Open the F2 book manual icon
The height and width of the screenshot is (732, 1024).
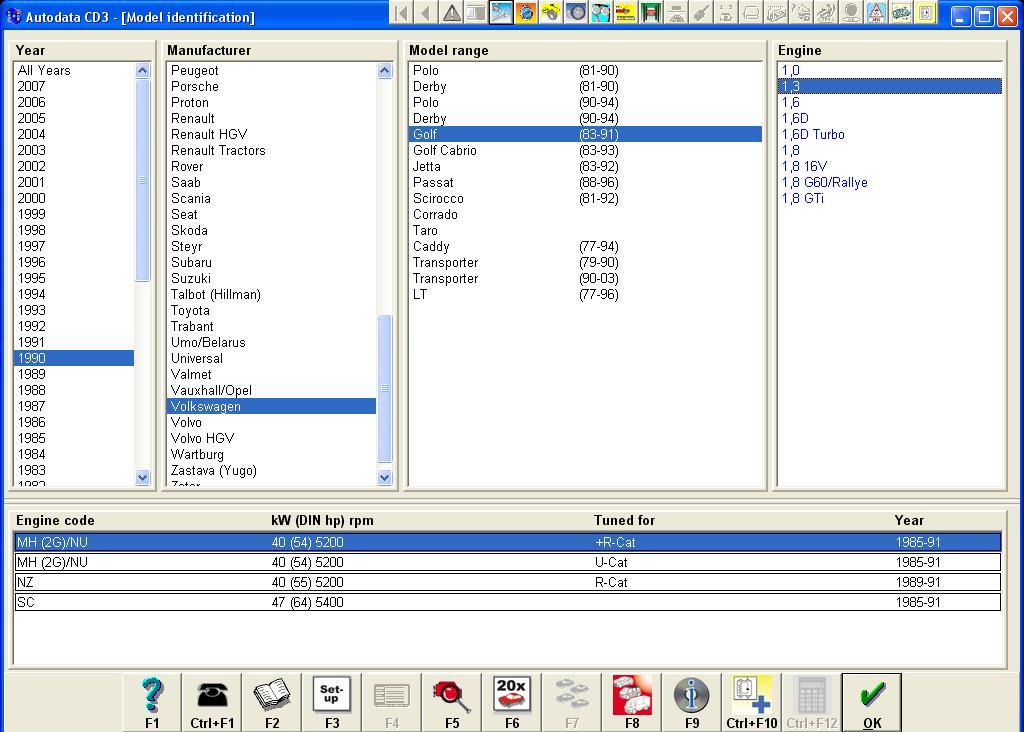point(272,701)
